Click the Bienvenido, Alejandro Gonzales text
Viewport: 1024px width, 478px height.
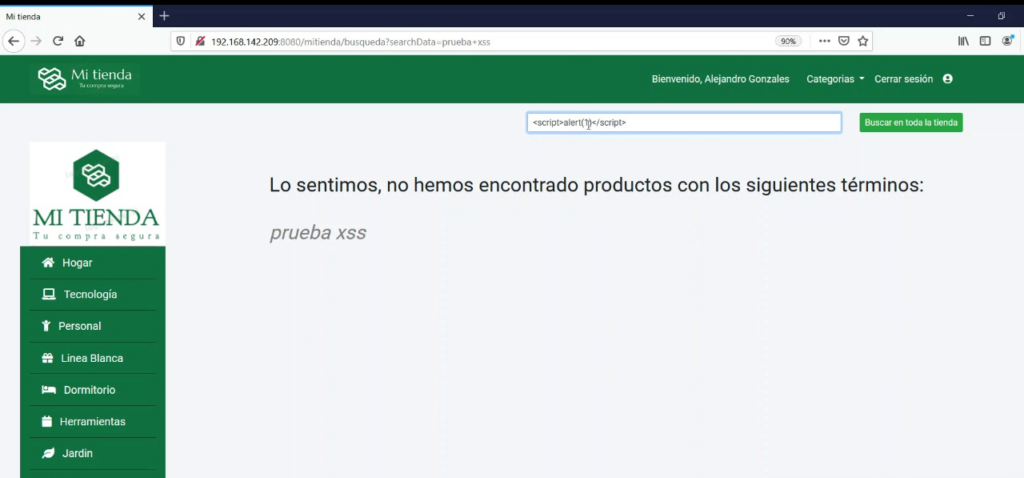[720, 79]
